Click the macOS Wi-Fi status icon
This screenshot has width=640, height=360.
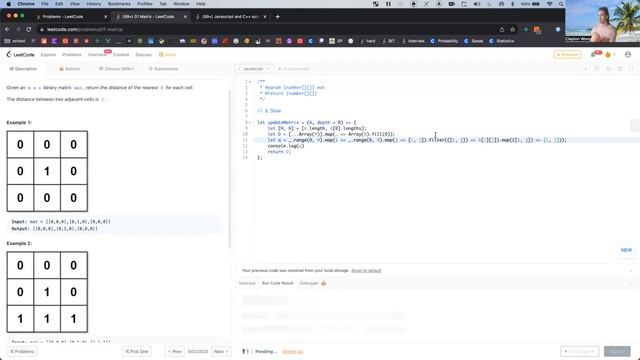coord(549,4)
